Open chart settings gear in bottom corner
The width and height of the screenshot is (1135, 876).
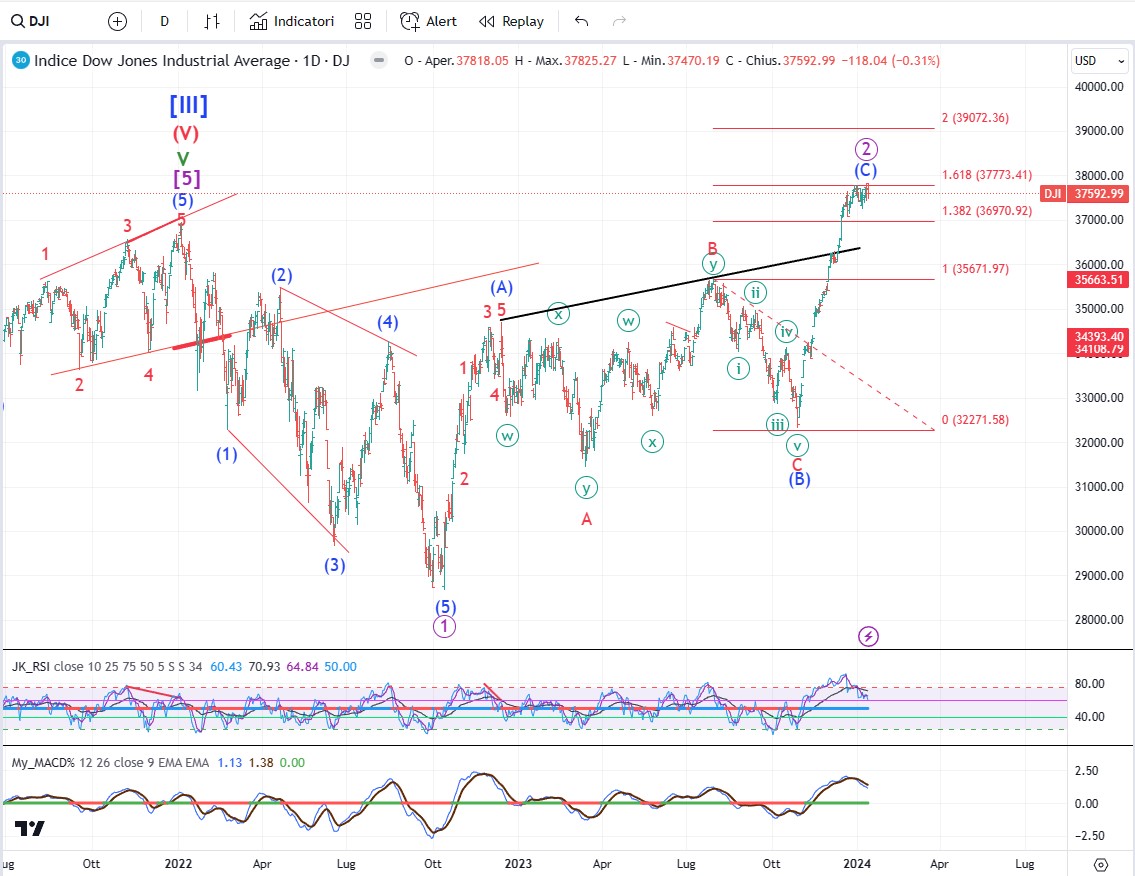point(1101,864)
